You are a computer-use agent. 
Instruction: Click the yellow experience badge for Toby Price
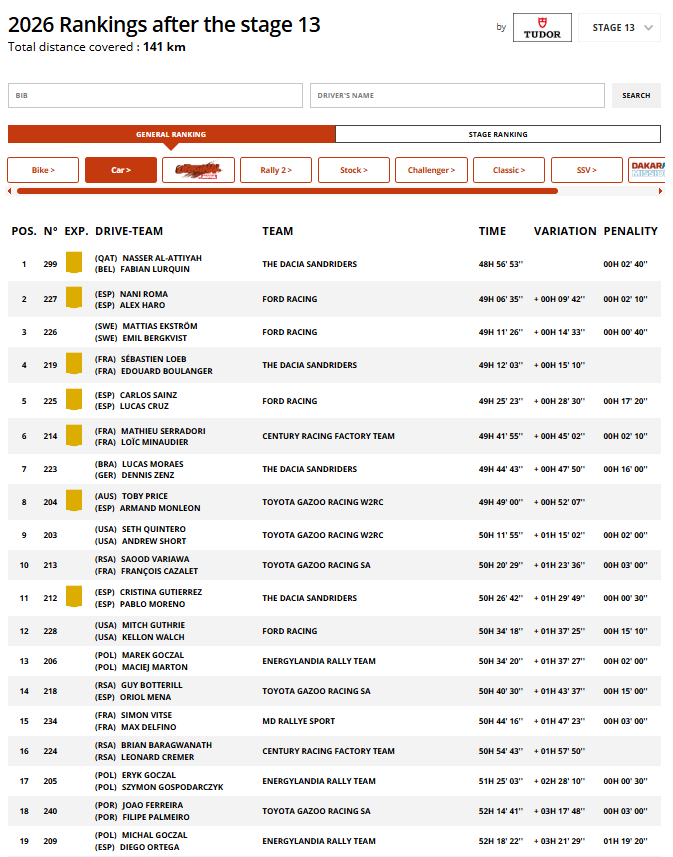pos(74,501)
